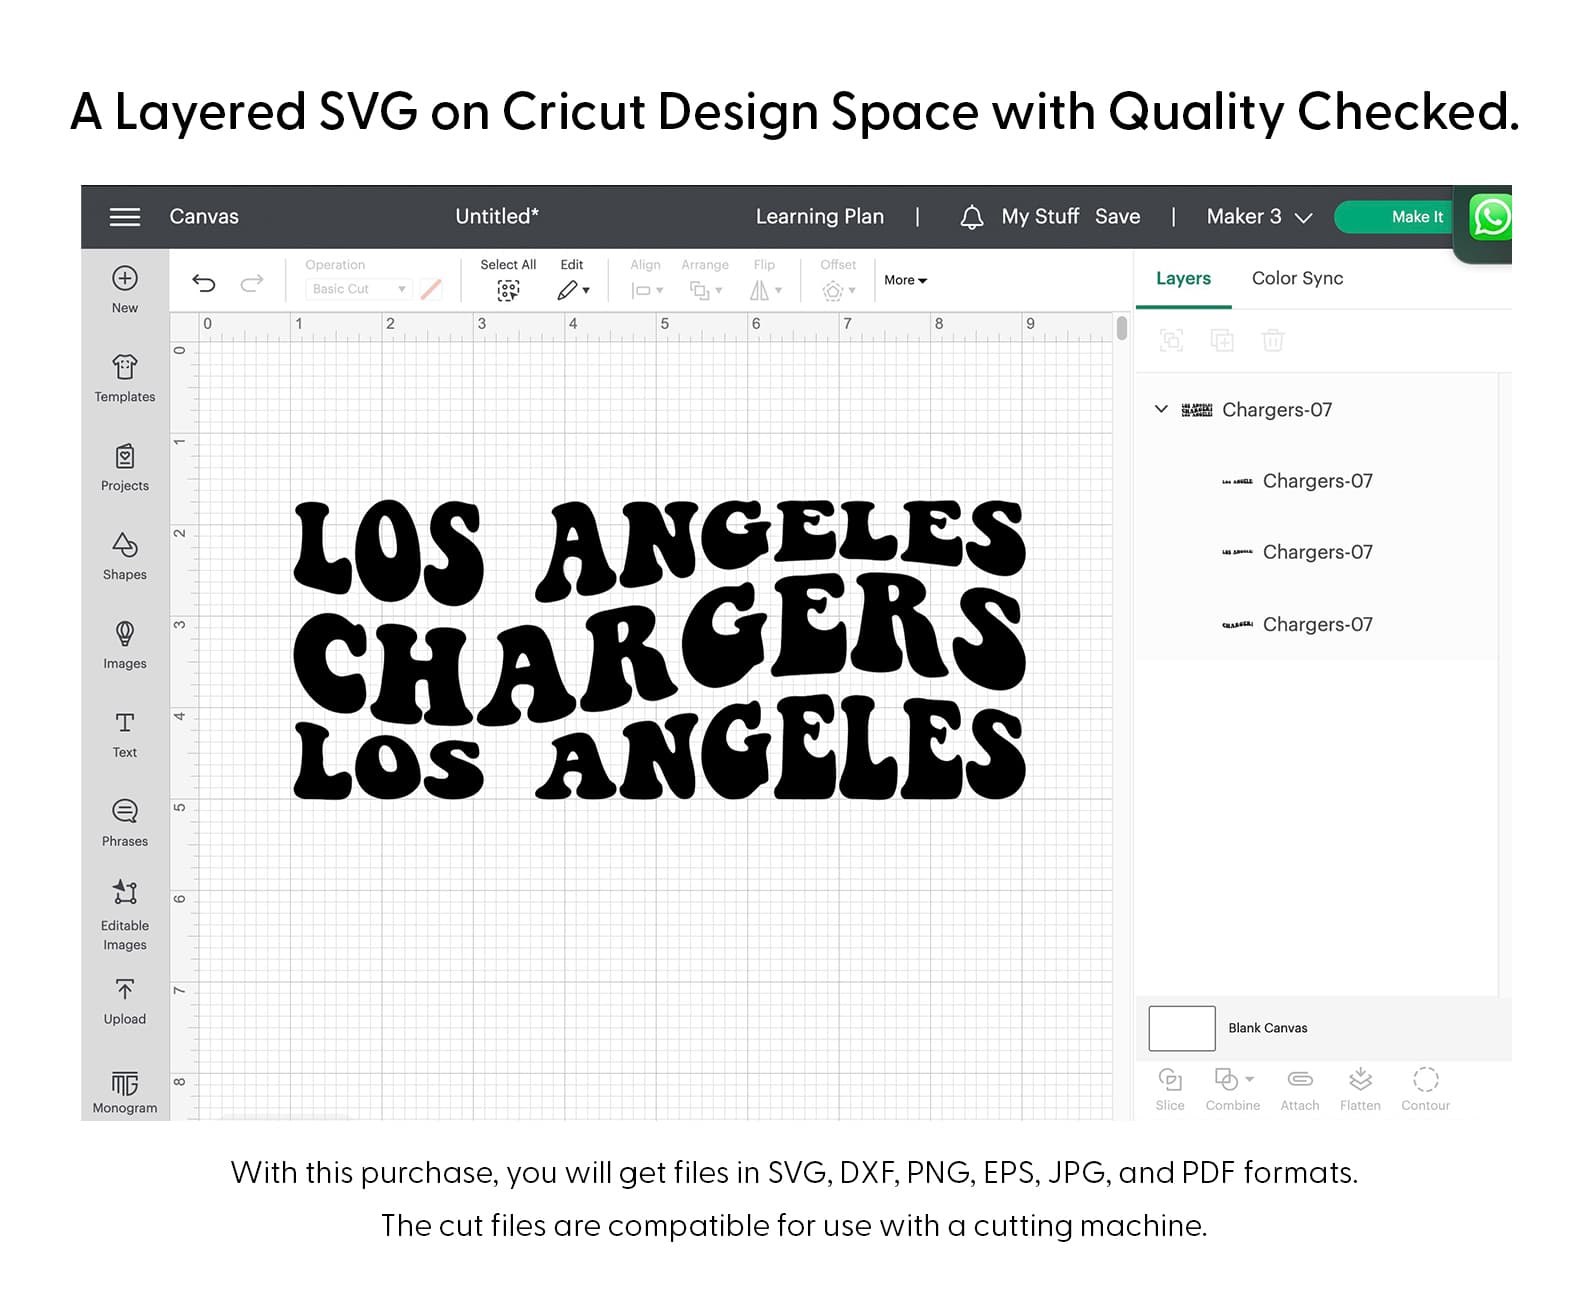Select the bottom LOS ANGELES text on canvas
The height and width of the screenshot is (1308, 1588).
660,749
